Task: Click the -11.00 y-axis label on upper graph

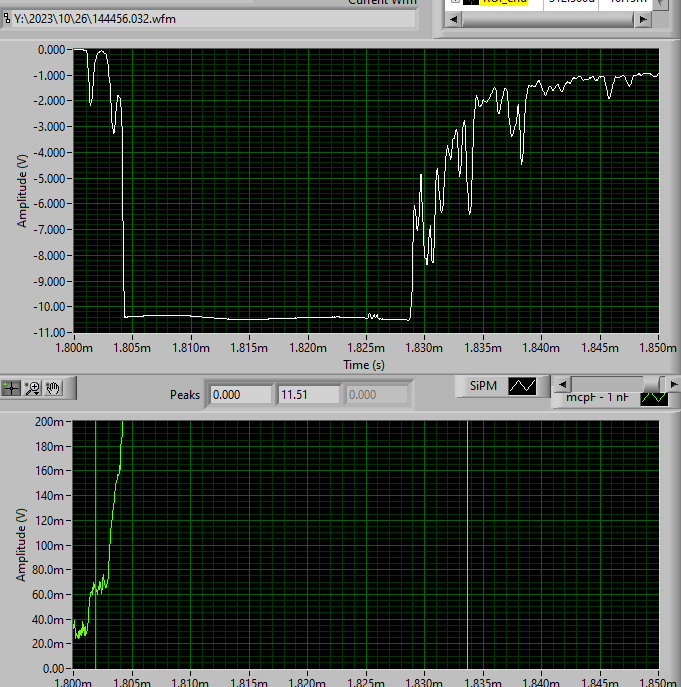Action: 49,333
